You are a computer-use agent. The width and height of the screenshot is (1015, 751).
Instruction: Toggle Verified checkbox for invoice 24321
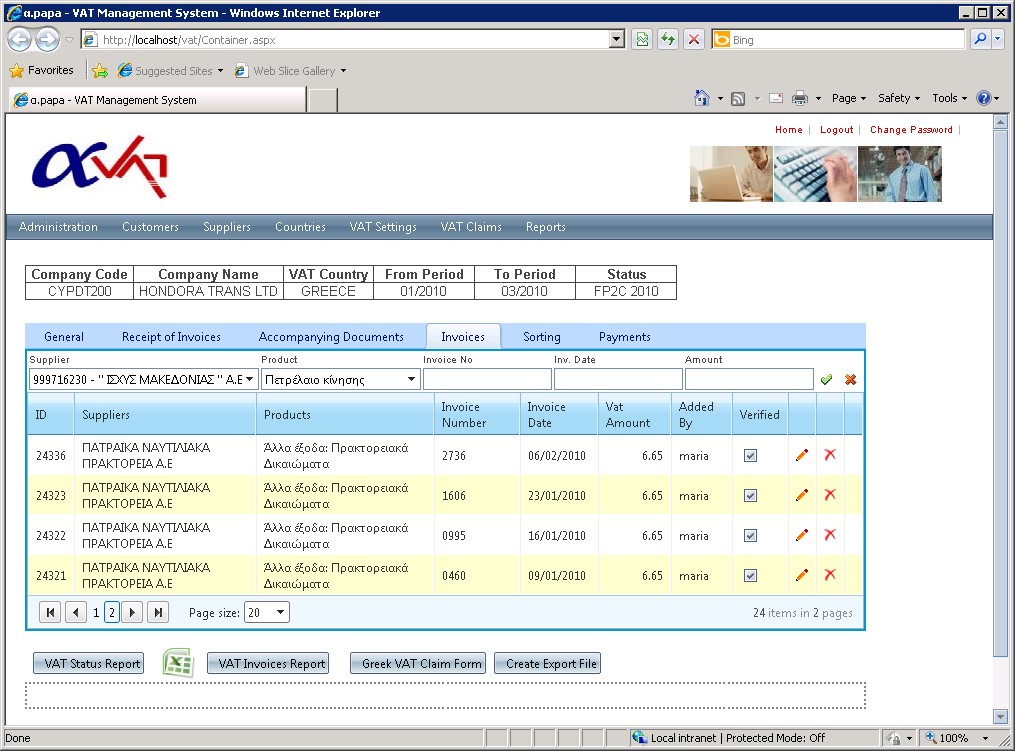[x=750, y=576]
